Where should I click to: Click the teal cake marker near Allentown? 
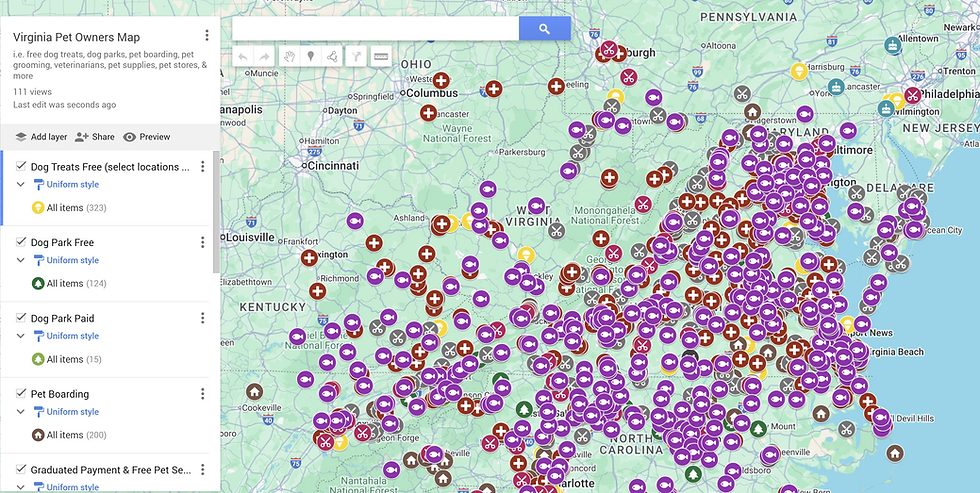point(892,44)
